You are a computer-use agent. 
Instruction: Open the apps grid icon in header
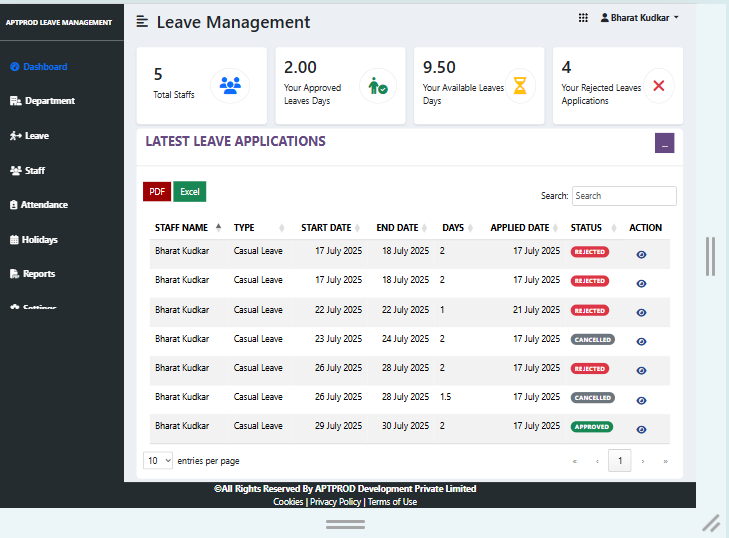point(584,18)
